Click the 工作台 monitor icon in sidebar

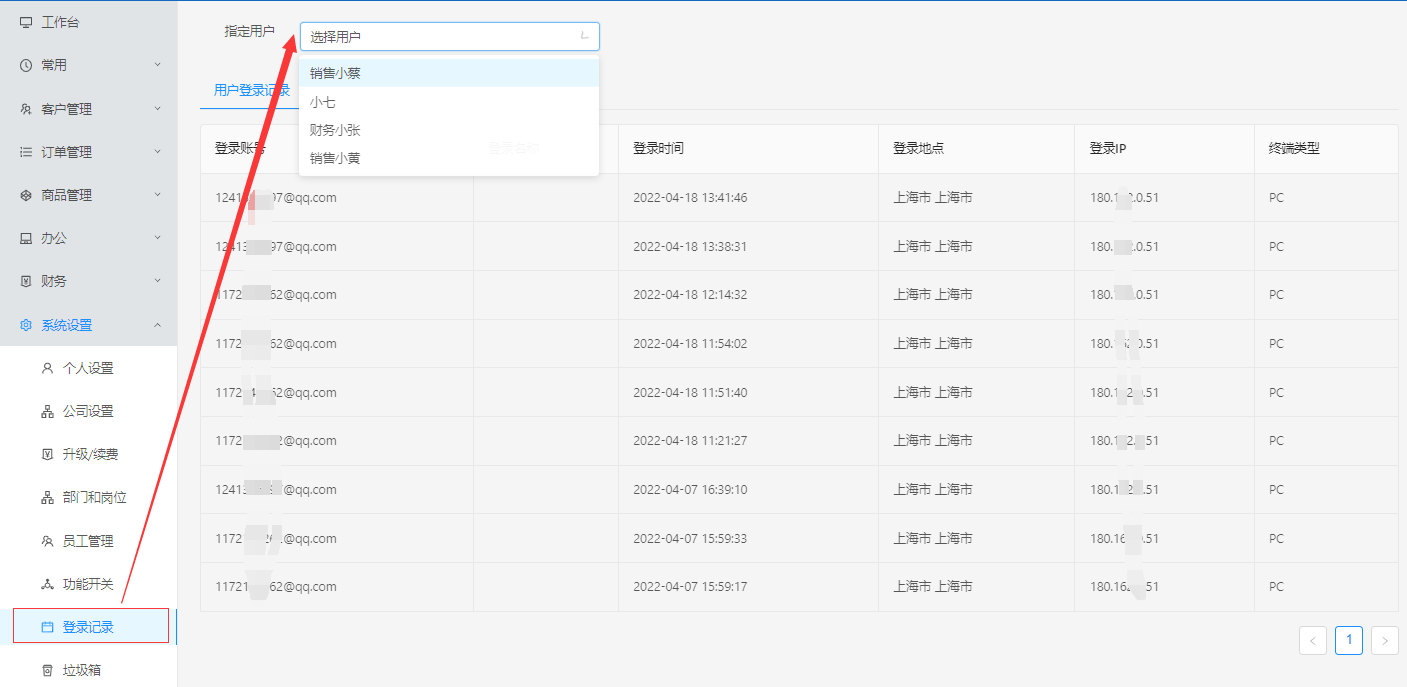[26, 22]
